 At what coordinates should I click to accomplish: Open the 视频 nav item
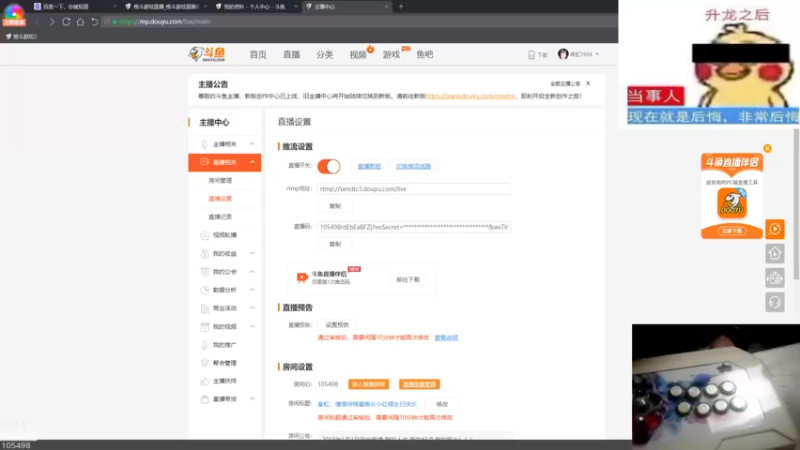coord(358,55)
